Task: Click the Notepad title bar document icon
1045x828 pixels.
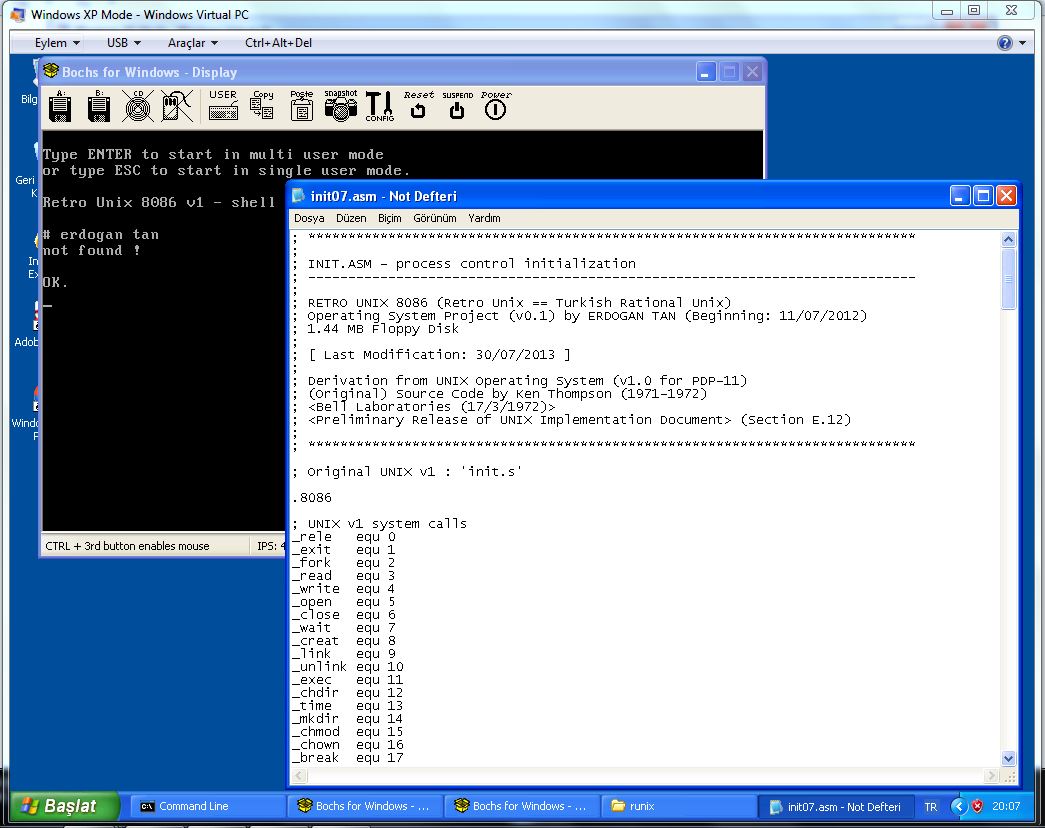Action: [x=299, y=195]
